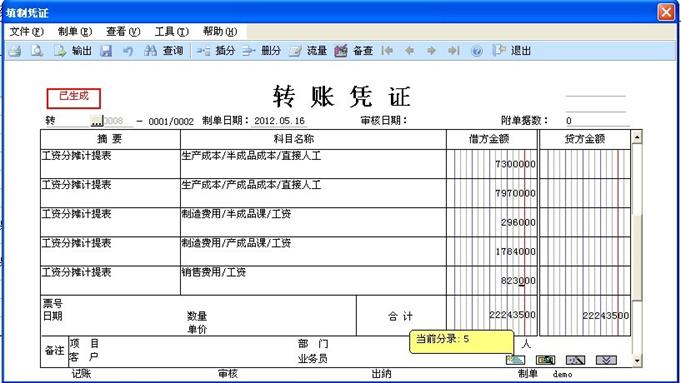Click the third bottom-right pencil icon
Screen dimensions: 681x383
coord(575,360)
